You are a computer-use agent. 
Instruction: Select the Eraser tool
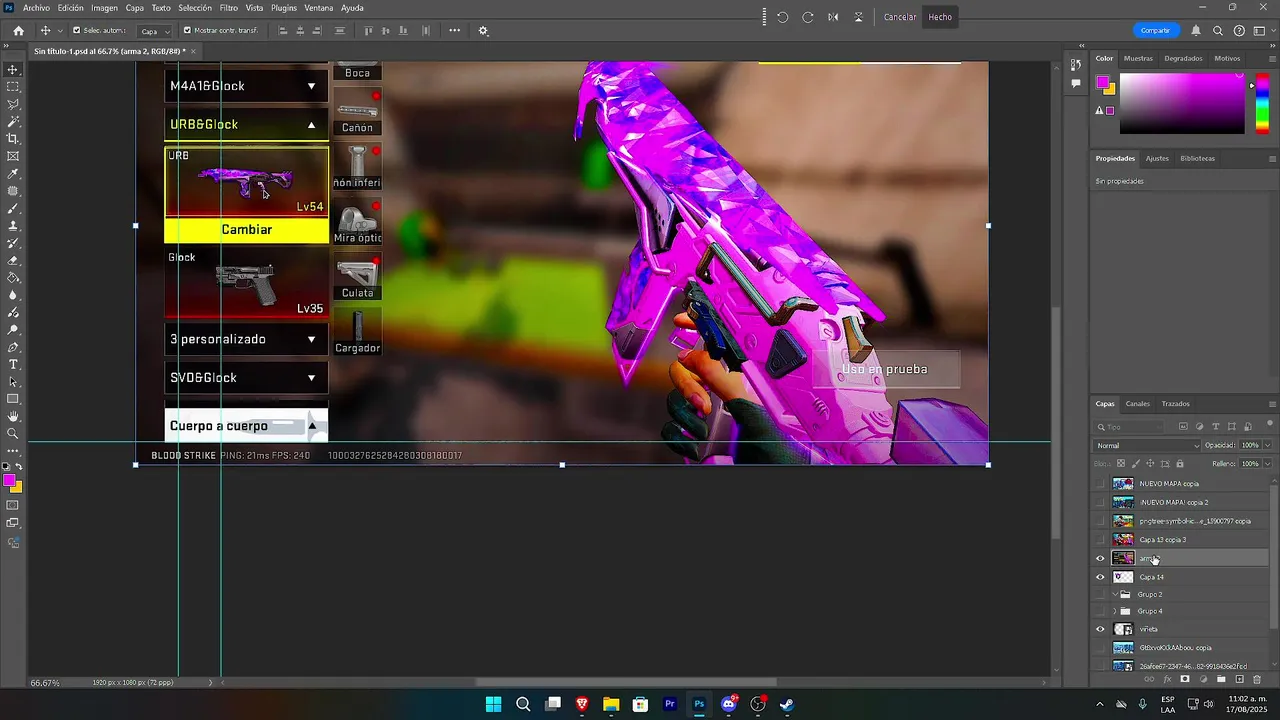[x=13, y=260]
